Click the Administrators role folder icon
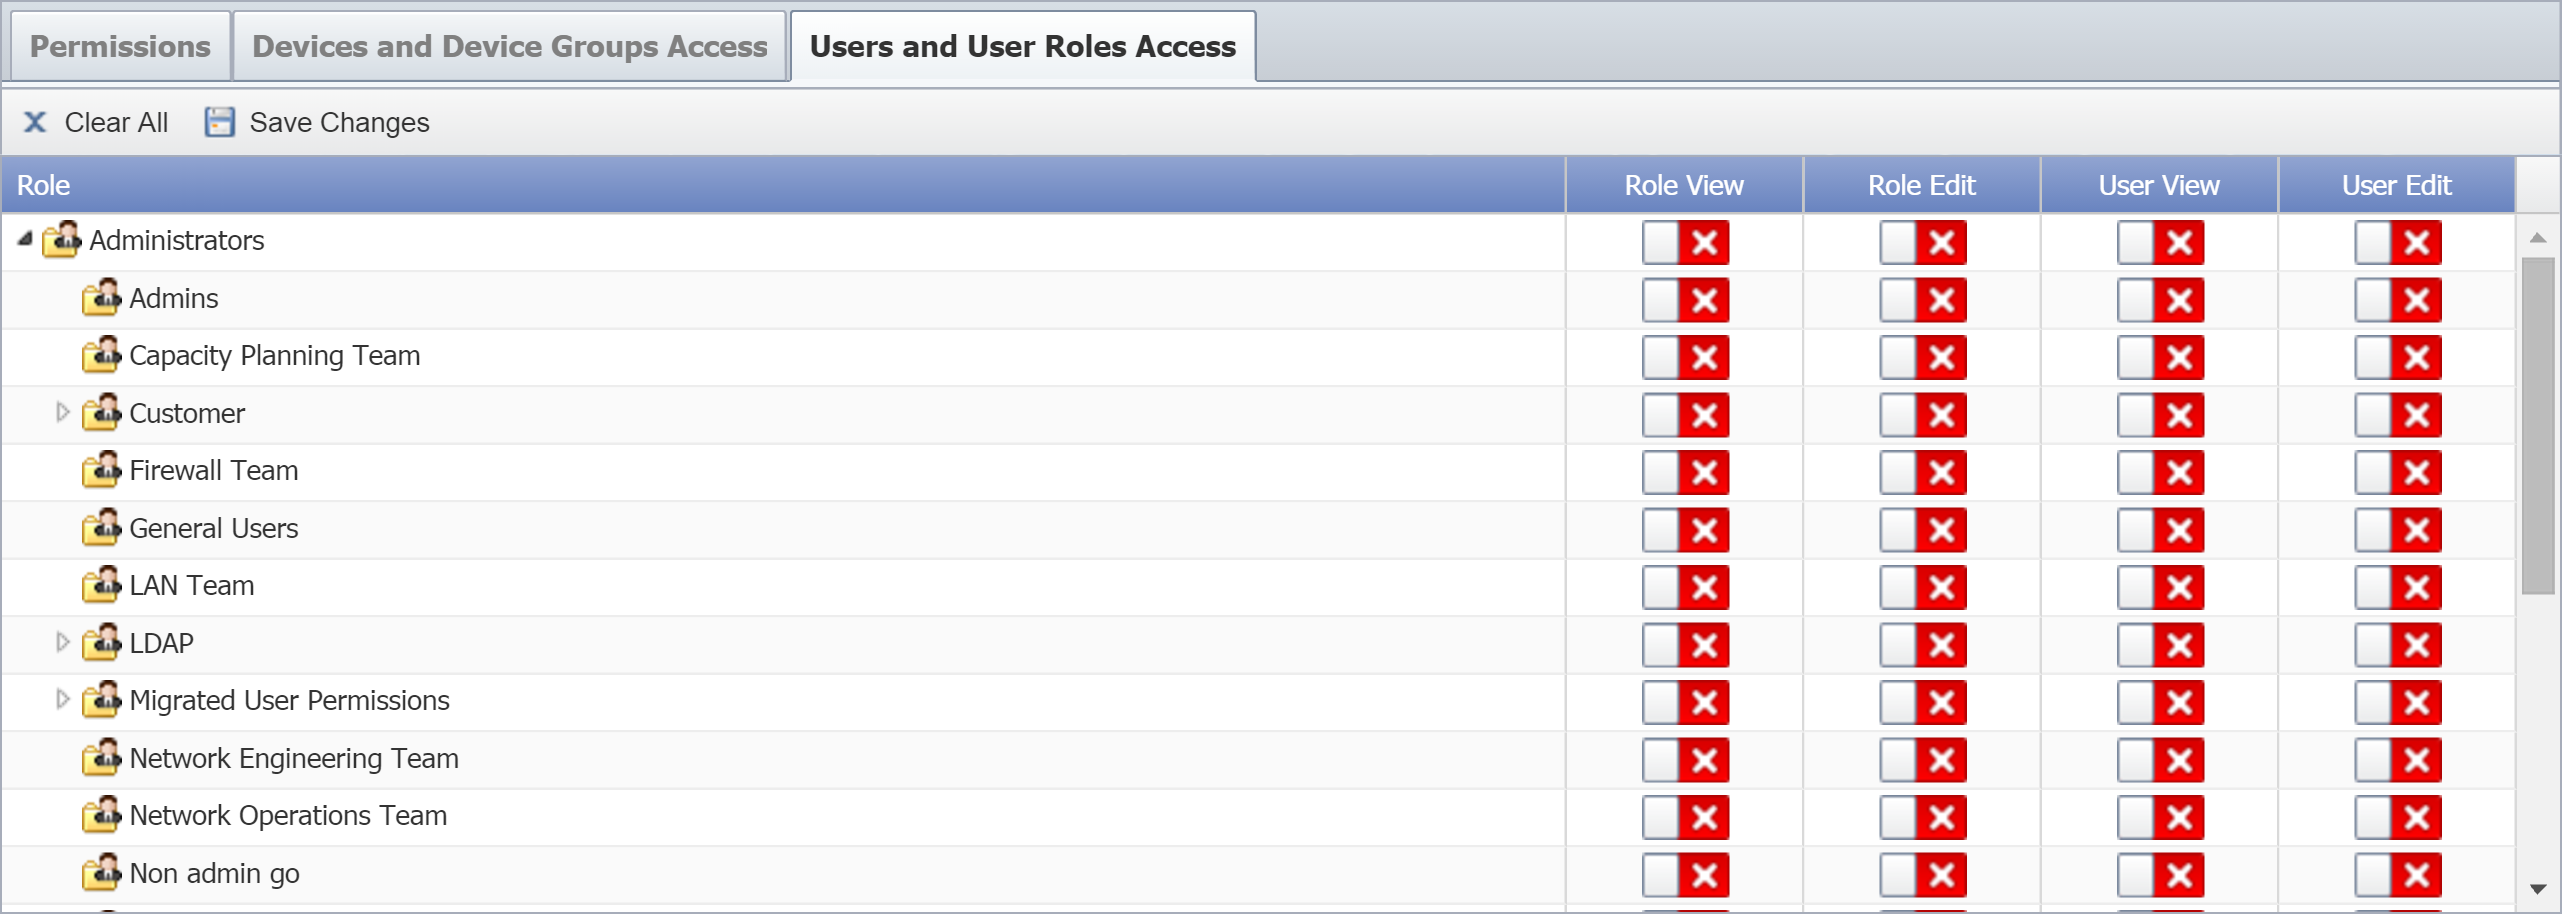 pos(61,240)
